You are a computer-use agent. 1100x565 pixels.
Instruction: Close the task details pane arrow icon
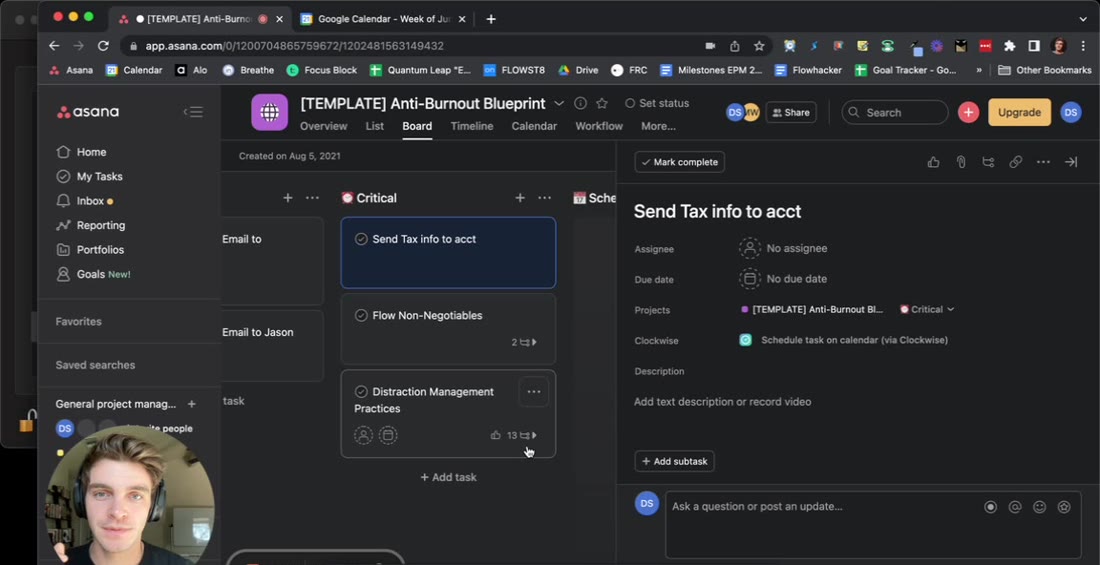tap(1071, 162)
